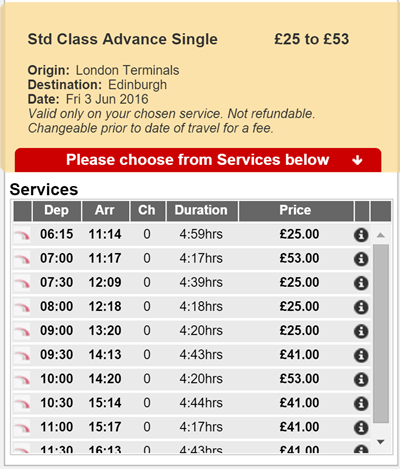
Task: Click train operator logo on 09:00 row
Action: click(22, 331)
